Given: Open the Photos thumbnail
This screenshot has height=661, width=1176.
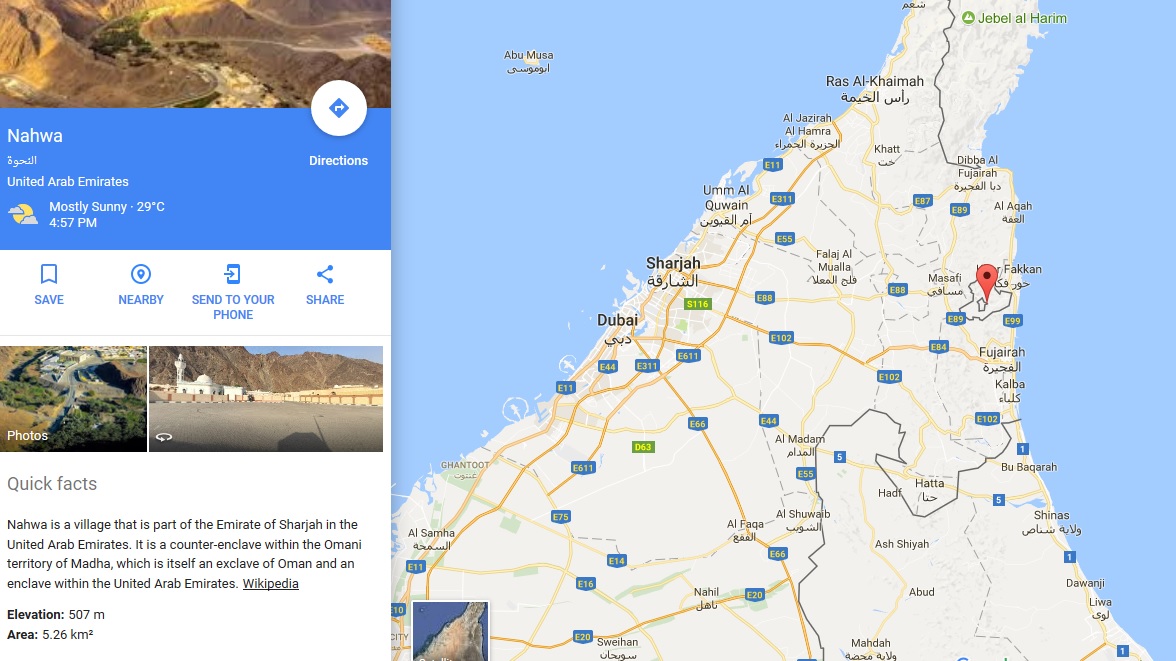Looking at the screenshot, I should [74, 398].
